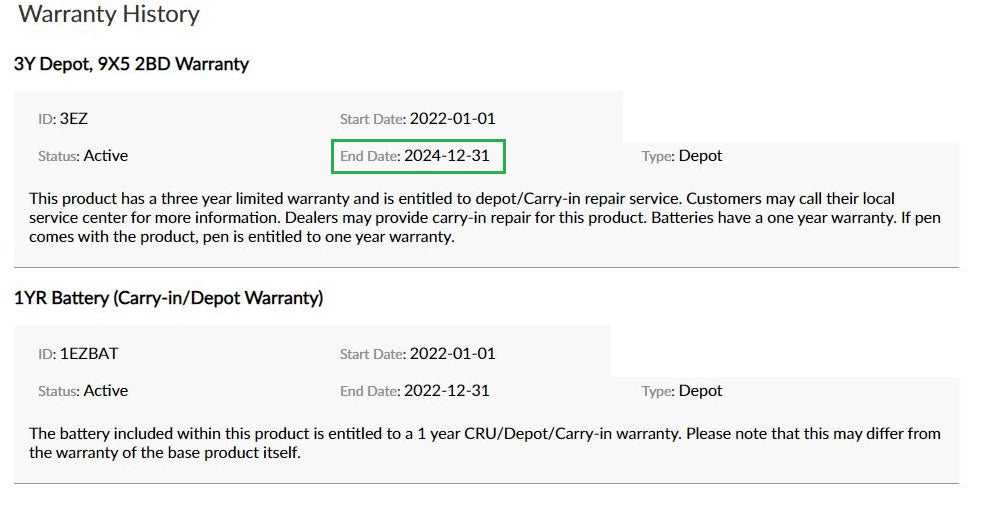This screenshot has width=982, height=512.
Task: Select the 1YR Battery warranty title
Action: [168, 298]
